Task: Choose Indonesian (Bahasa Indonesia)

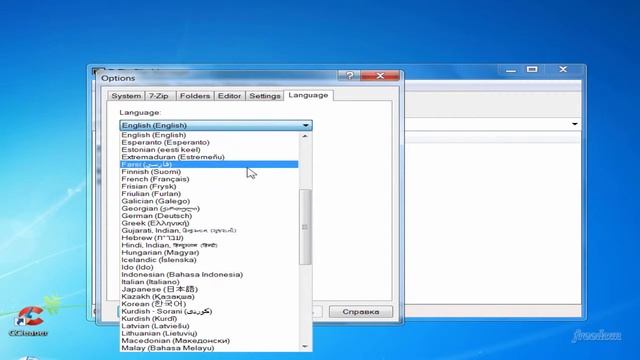Action: pyautogui.click(x=209, y=275)
